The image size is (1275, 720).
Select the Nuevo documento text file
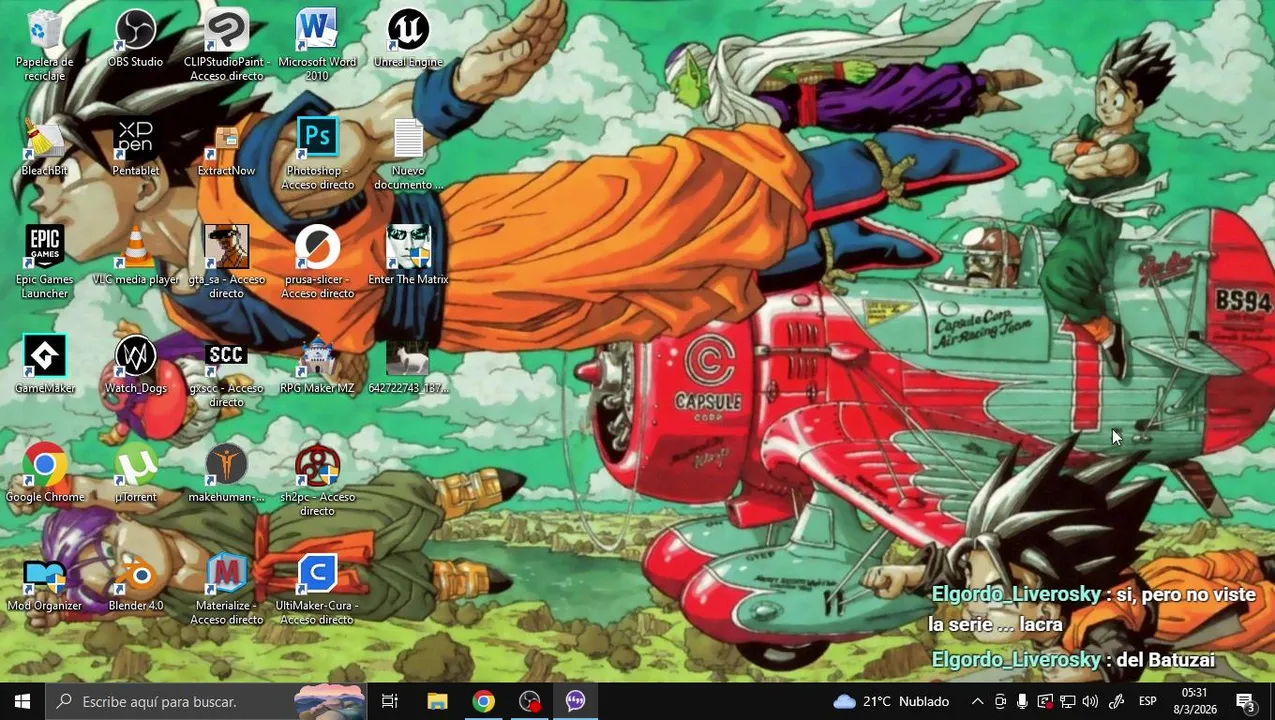[408, 154]
